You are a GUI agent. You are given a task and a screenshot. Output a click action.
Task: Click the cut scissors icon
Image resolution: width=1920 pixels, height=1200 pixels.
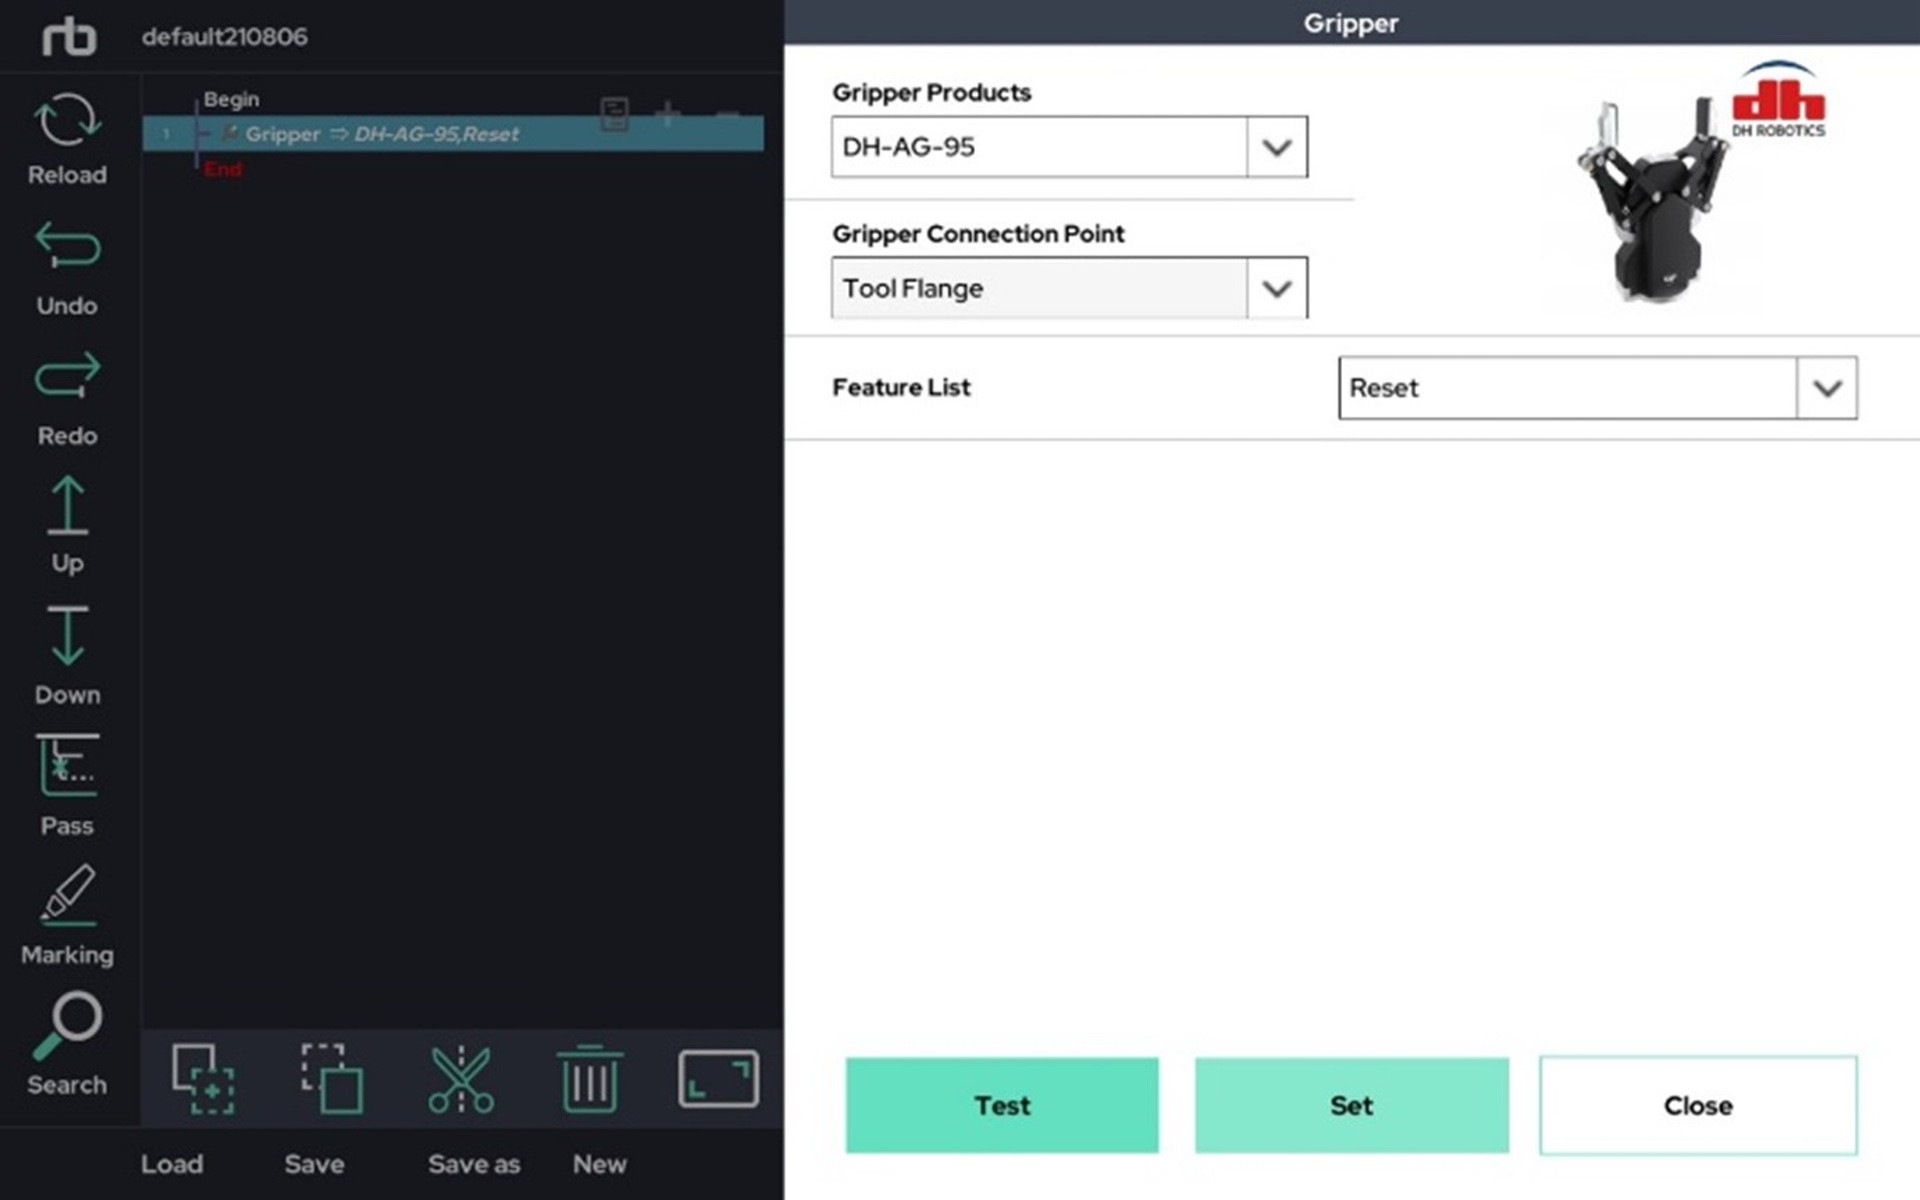(x=460, y=1080)
